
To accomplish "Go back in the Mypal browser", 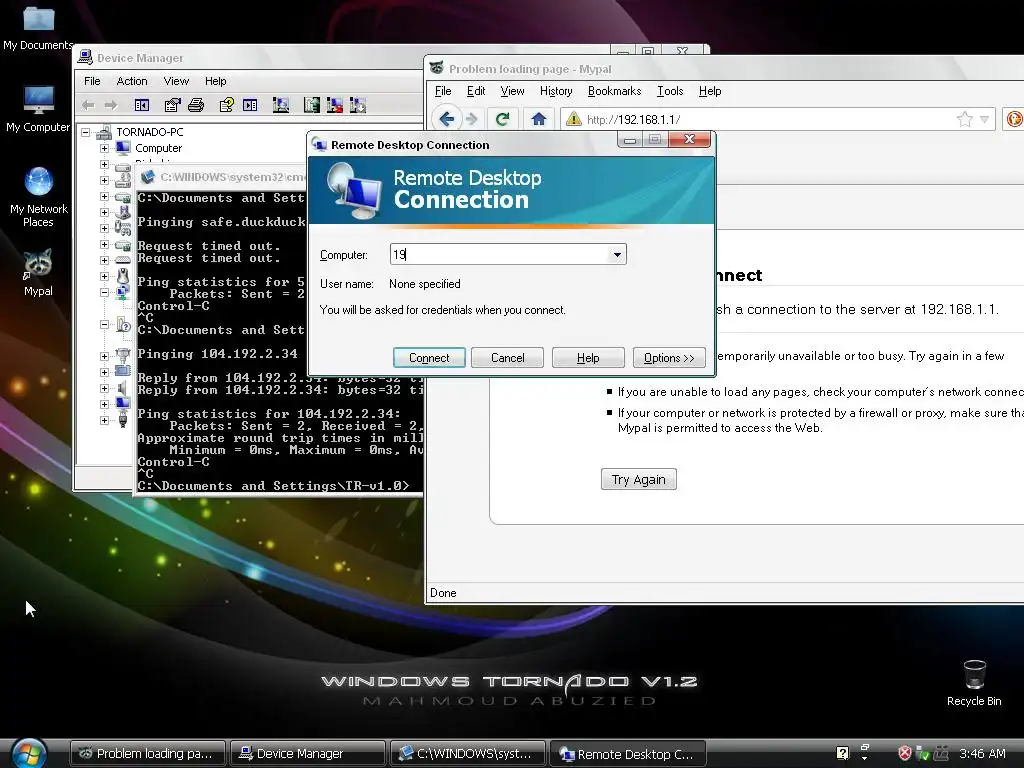I will pos(447,119).
